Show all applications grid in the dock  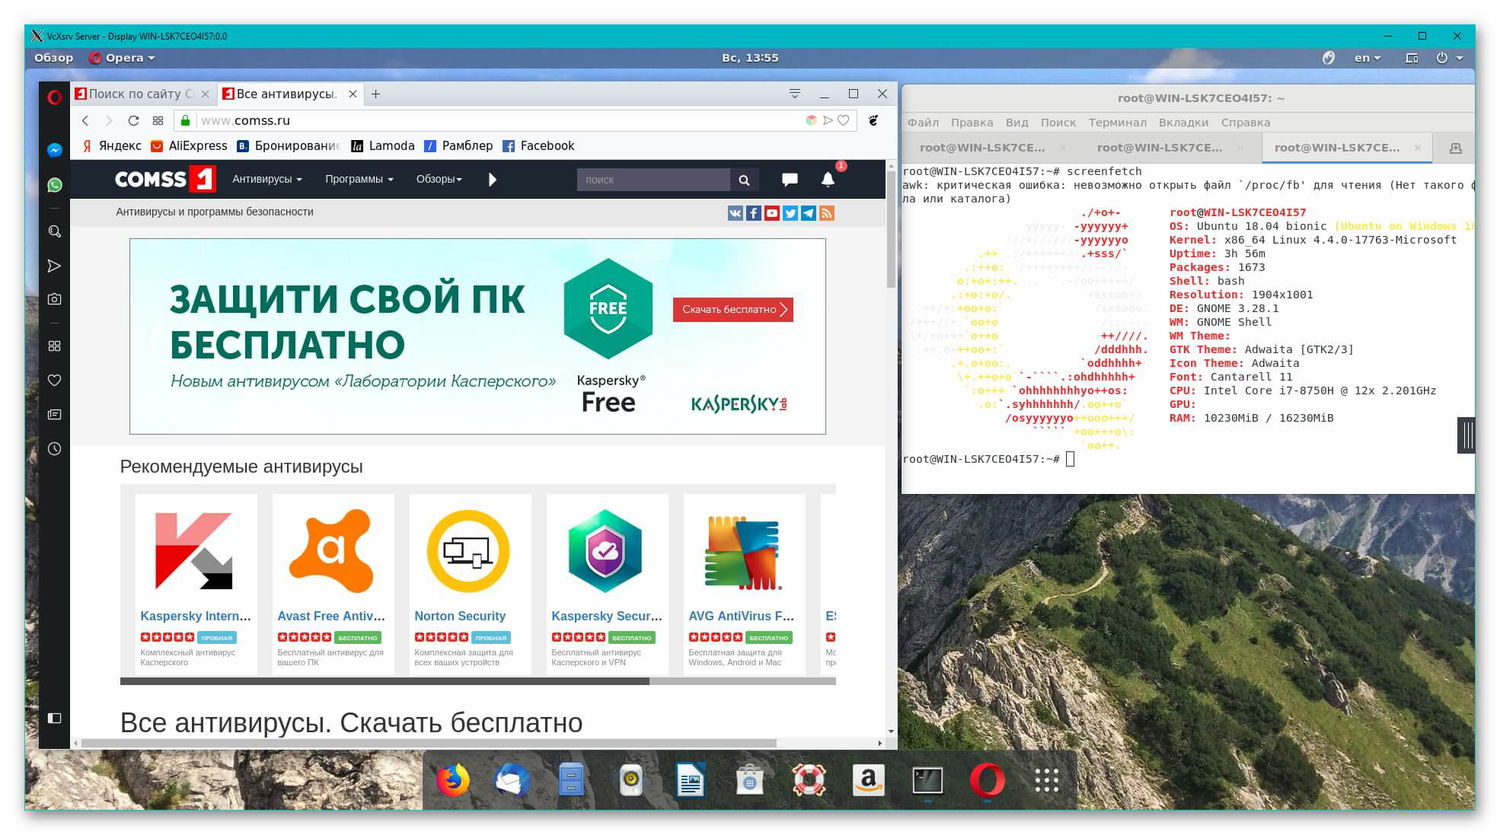(x=1046, y=780)
